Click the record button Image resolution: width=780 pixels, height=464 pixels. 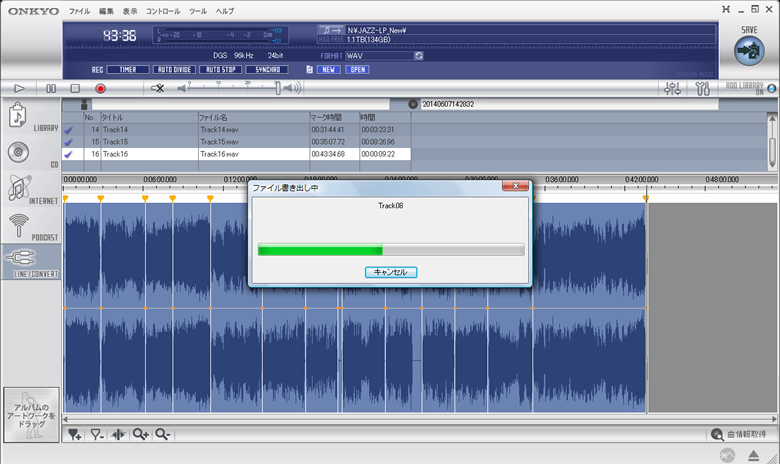coord(100,89)
